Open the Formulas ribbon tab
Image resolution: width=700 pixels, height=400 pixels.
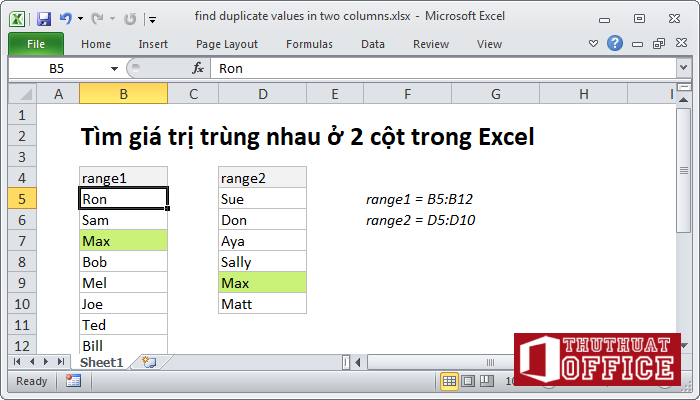309,44
